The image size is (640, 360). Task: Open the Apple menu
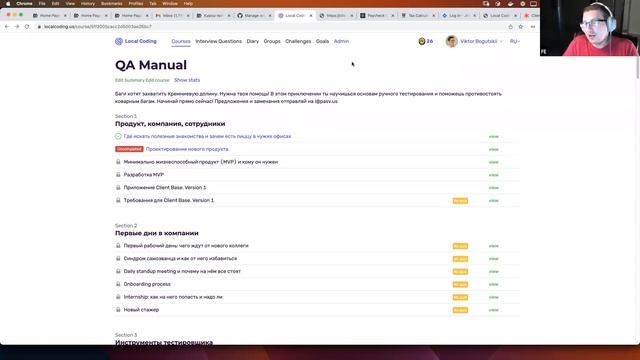(8, 4)
